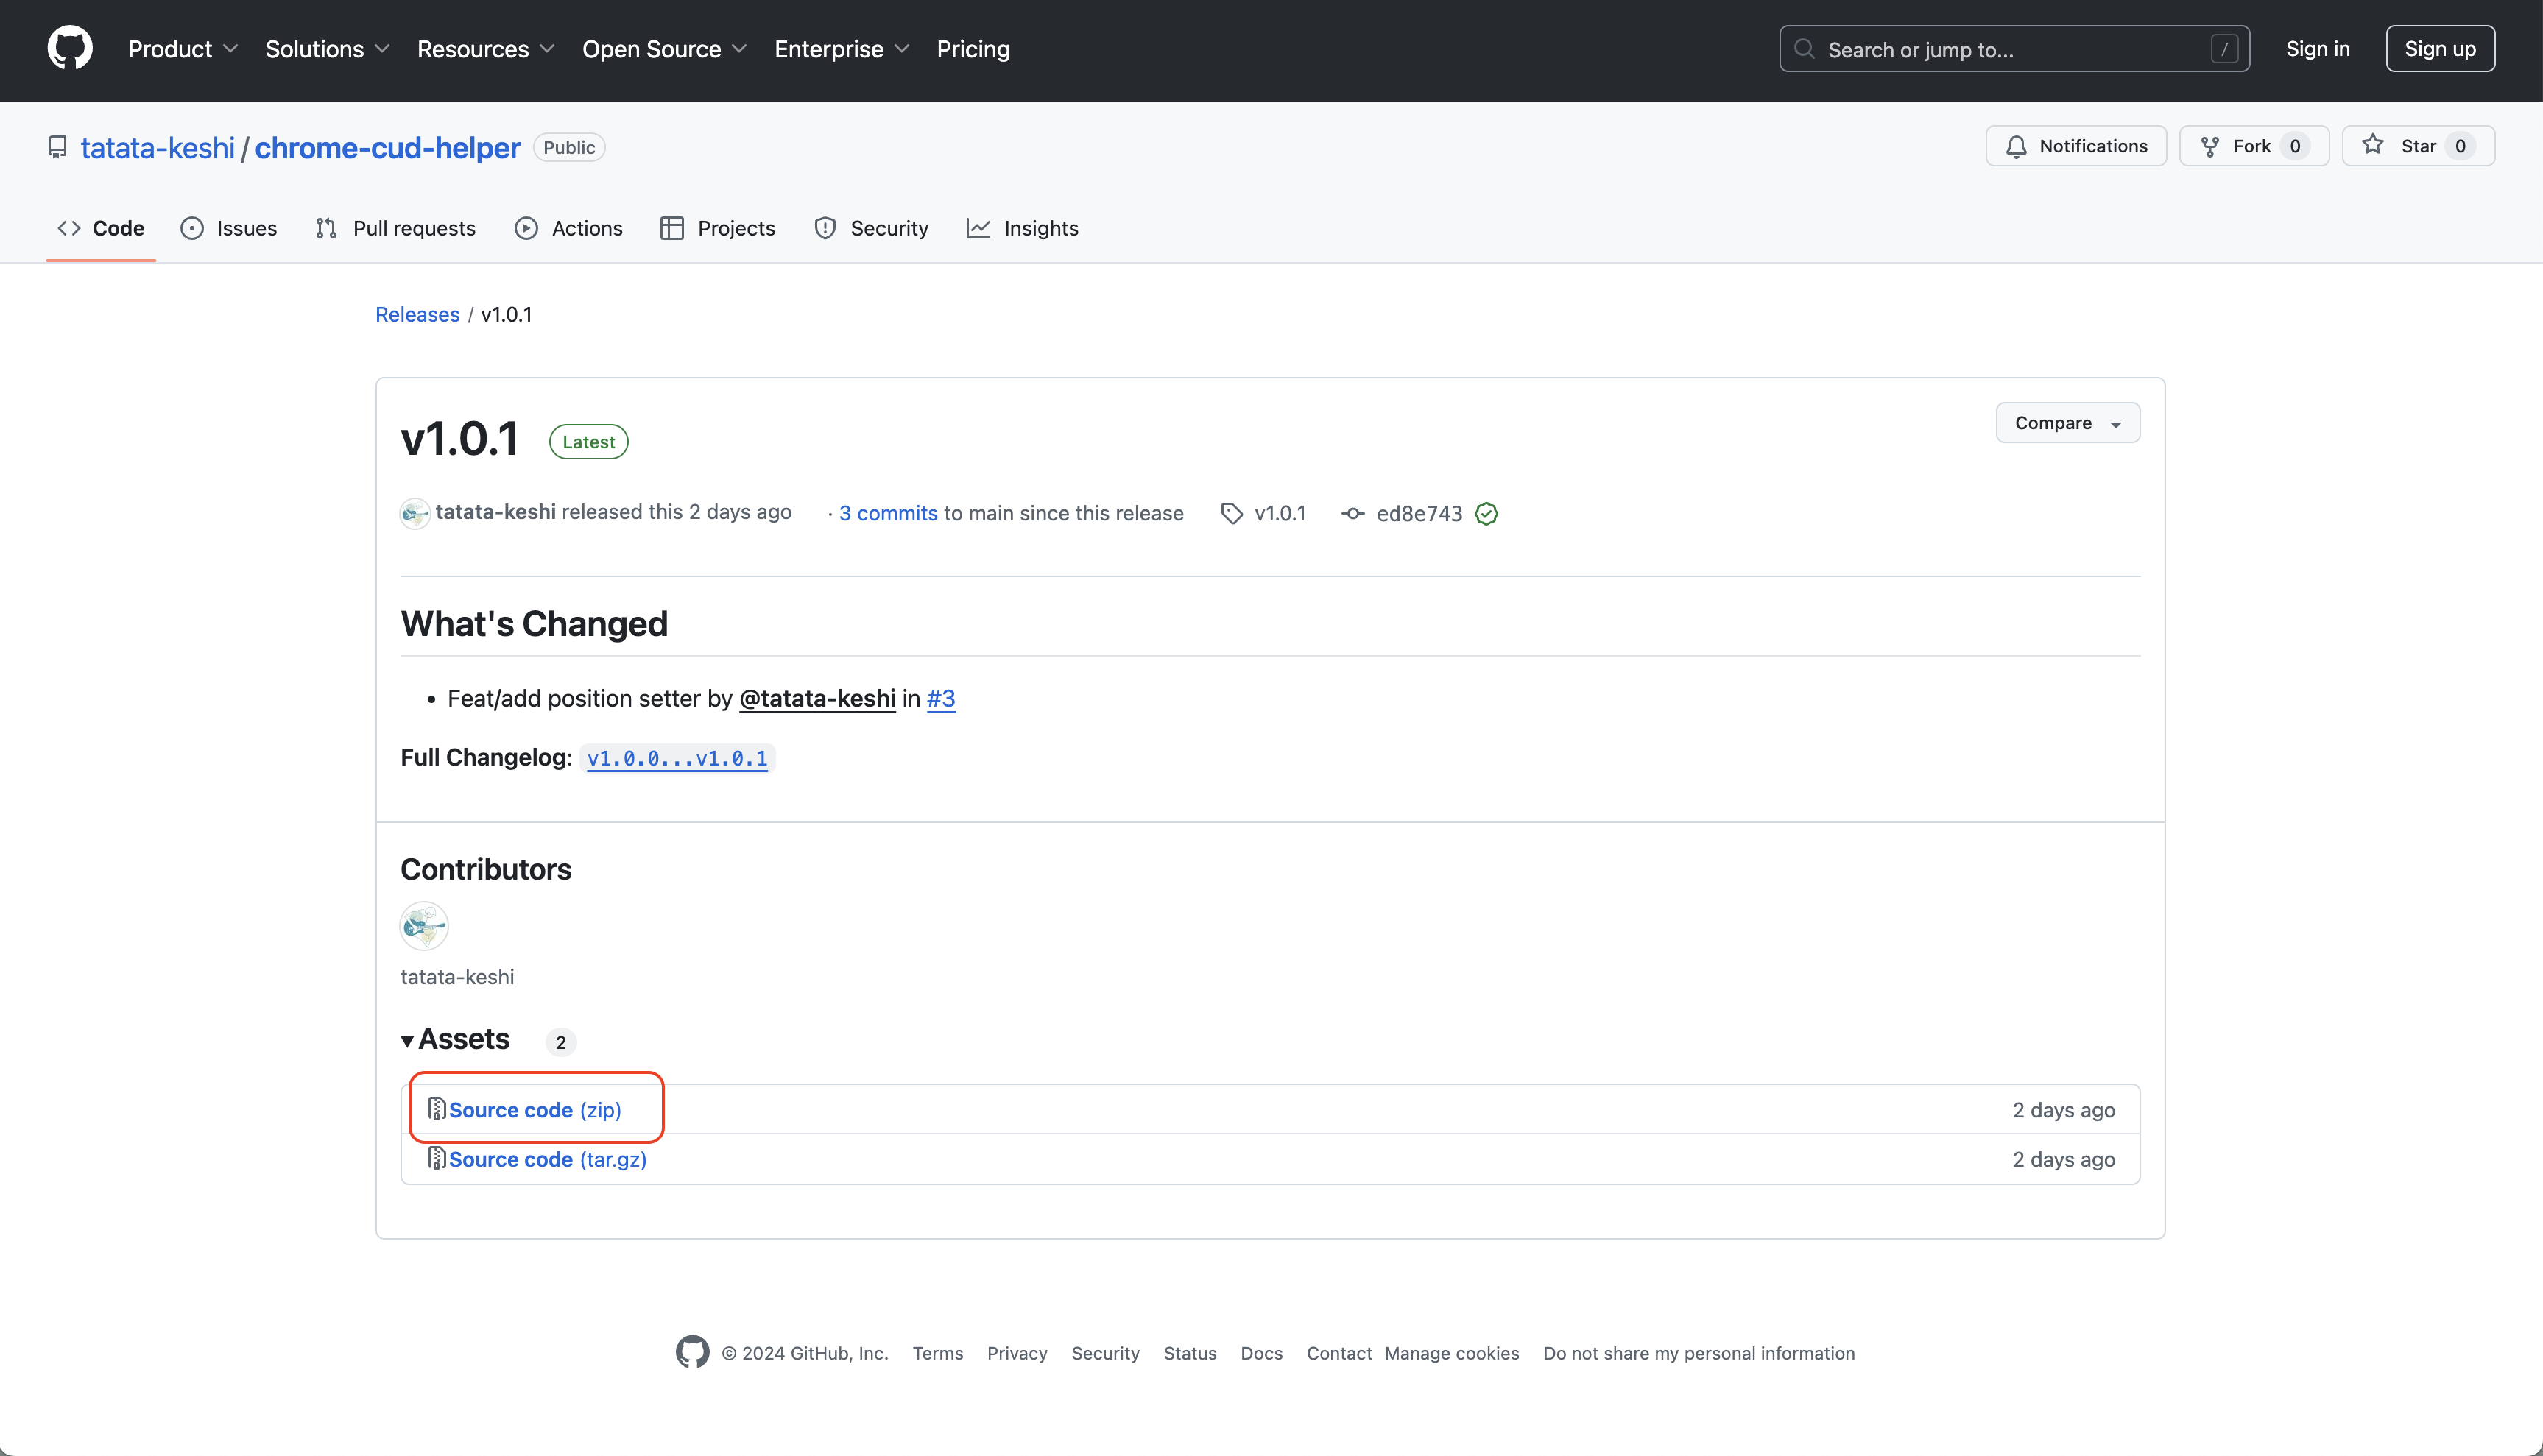The height and width of the screenshot is (1456, 2543).
Task: Click the verified checkmark badge icon
Action: pyautogui.click(x=1486, y=513)
